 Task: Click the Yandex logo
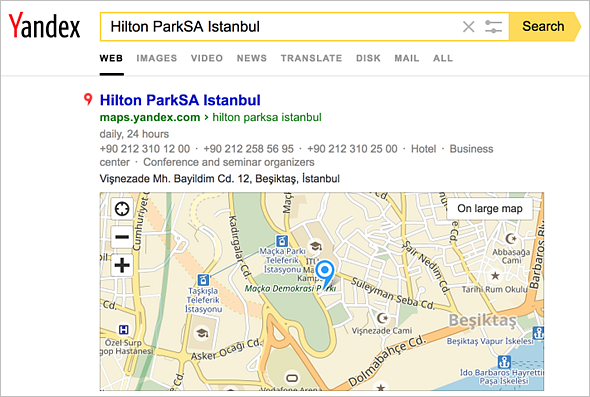44,25
